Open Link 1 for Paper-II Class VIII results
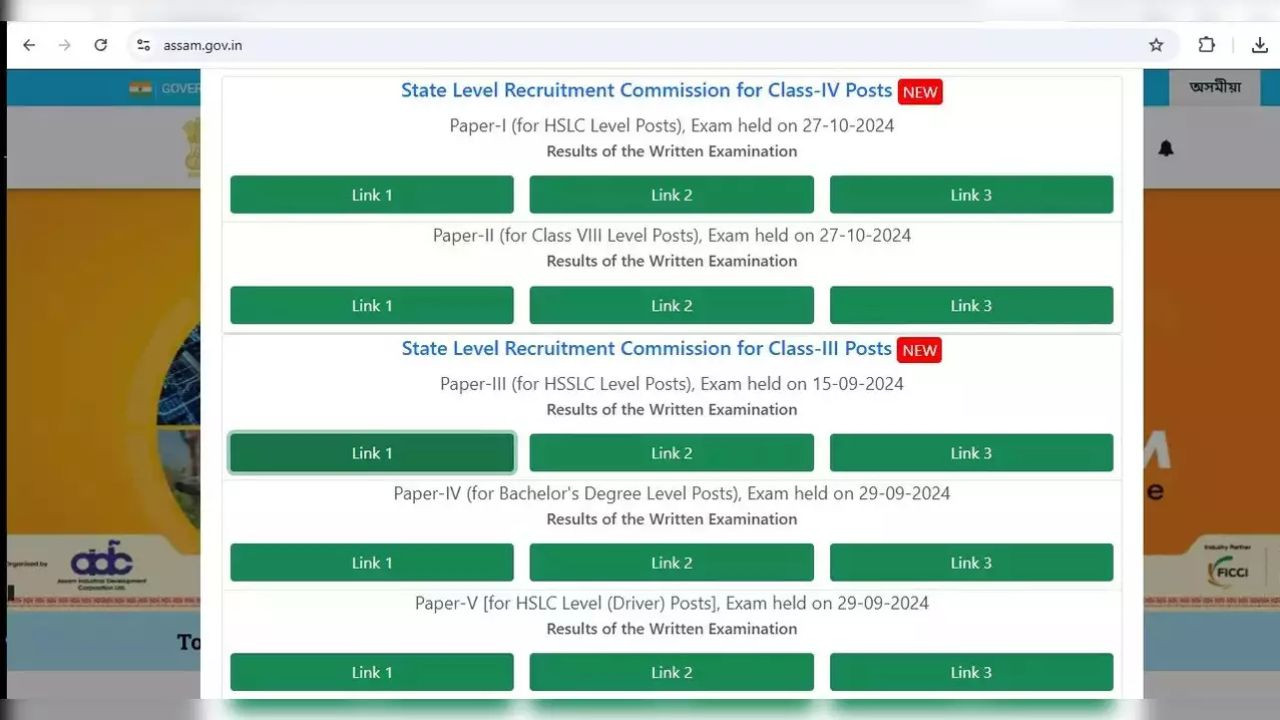 [x=372, y=305]
